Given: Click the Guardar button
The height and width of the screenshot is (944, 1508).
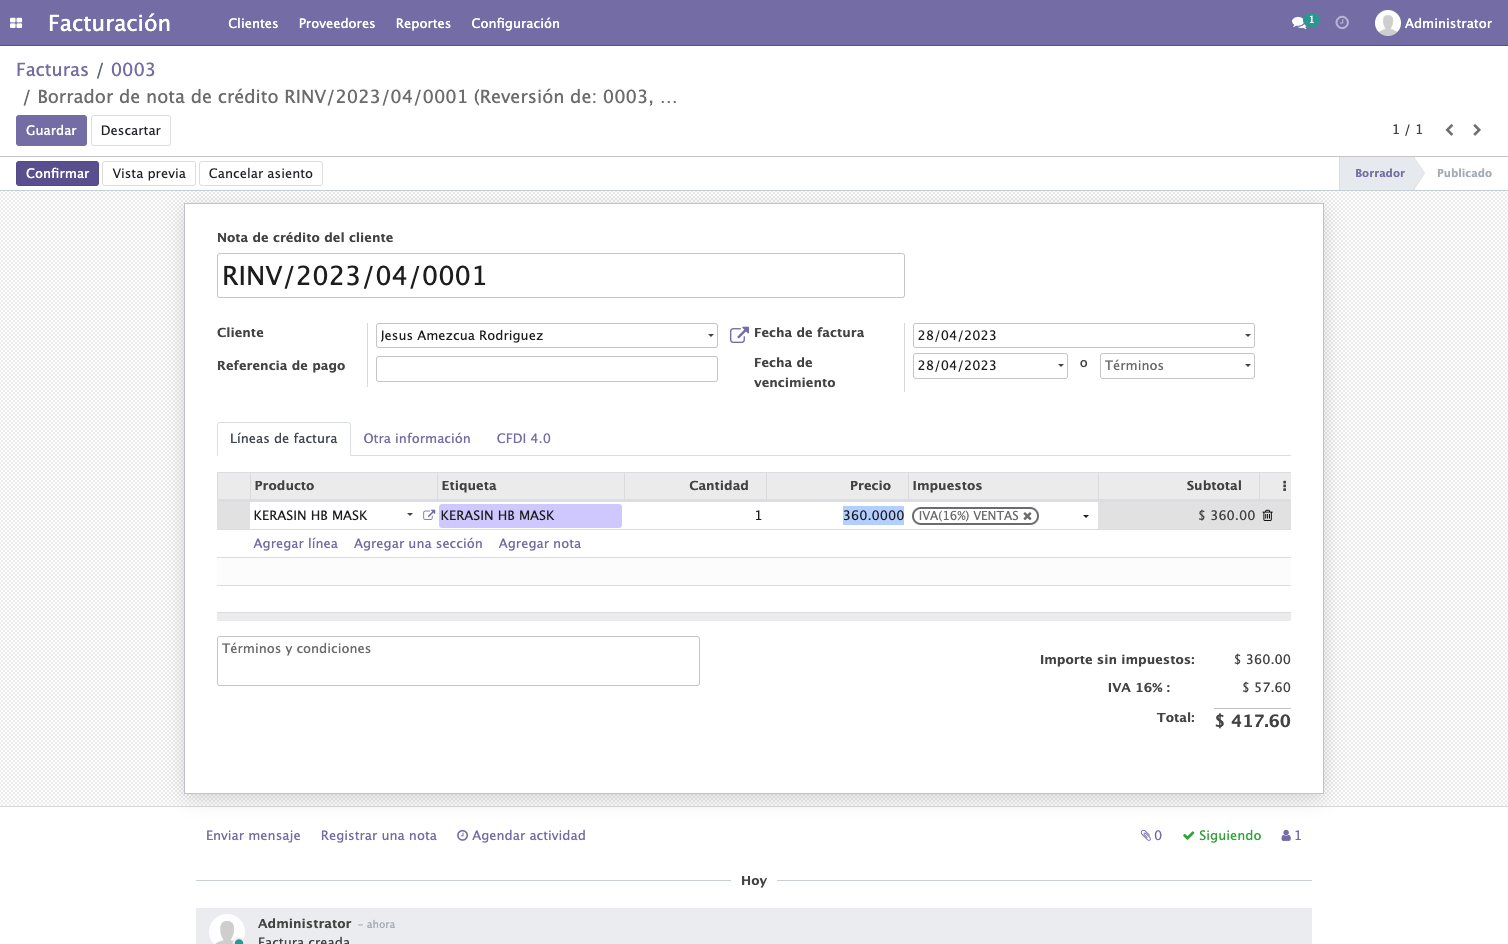Looking at the screenshot, I should tap(51, 130).
